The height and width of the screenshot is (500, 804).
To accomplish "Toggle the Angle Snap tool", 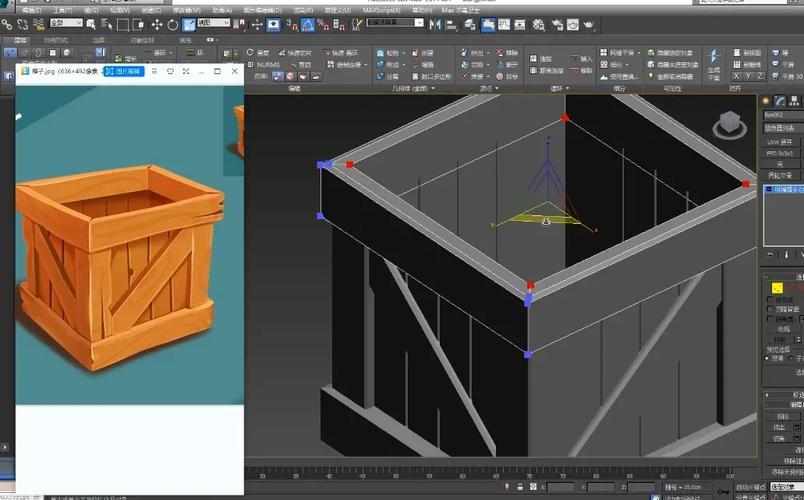I will [308, 24].
